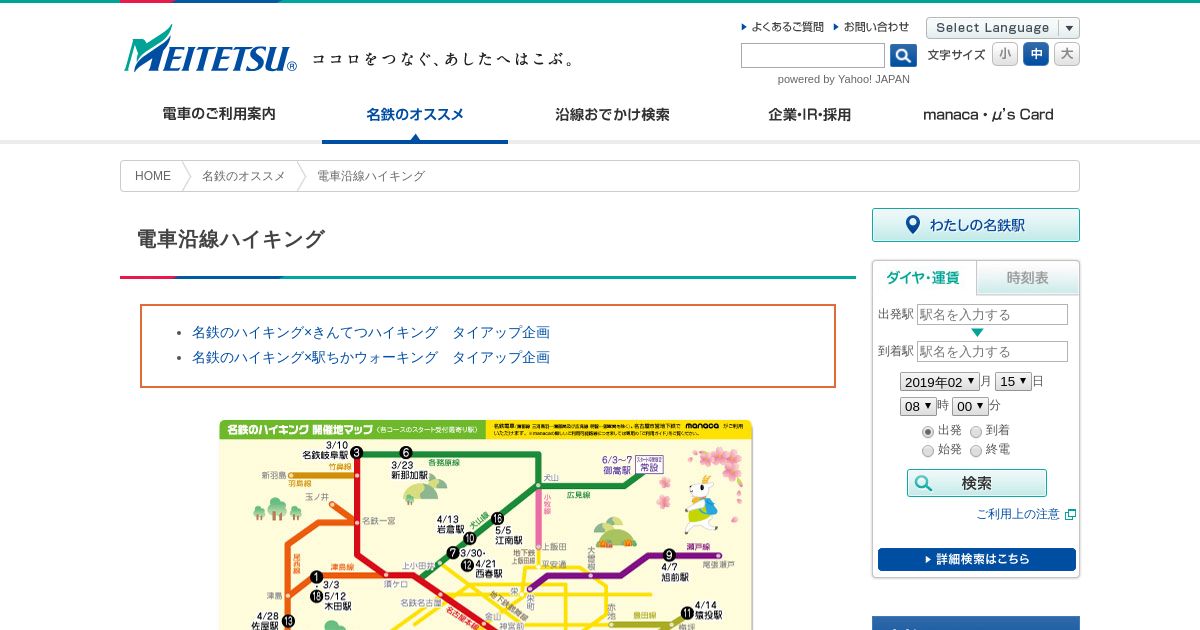Select the 終電 radio button
The image size is (1200, 630).
coord(976,451)
